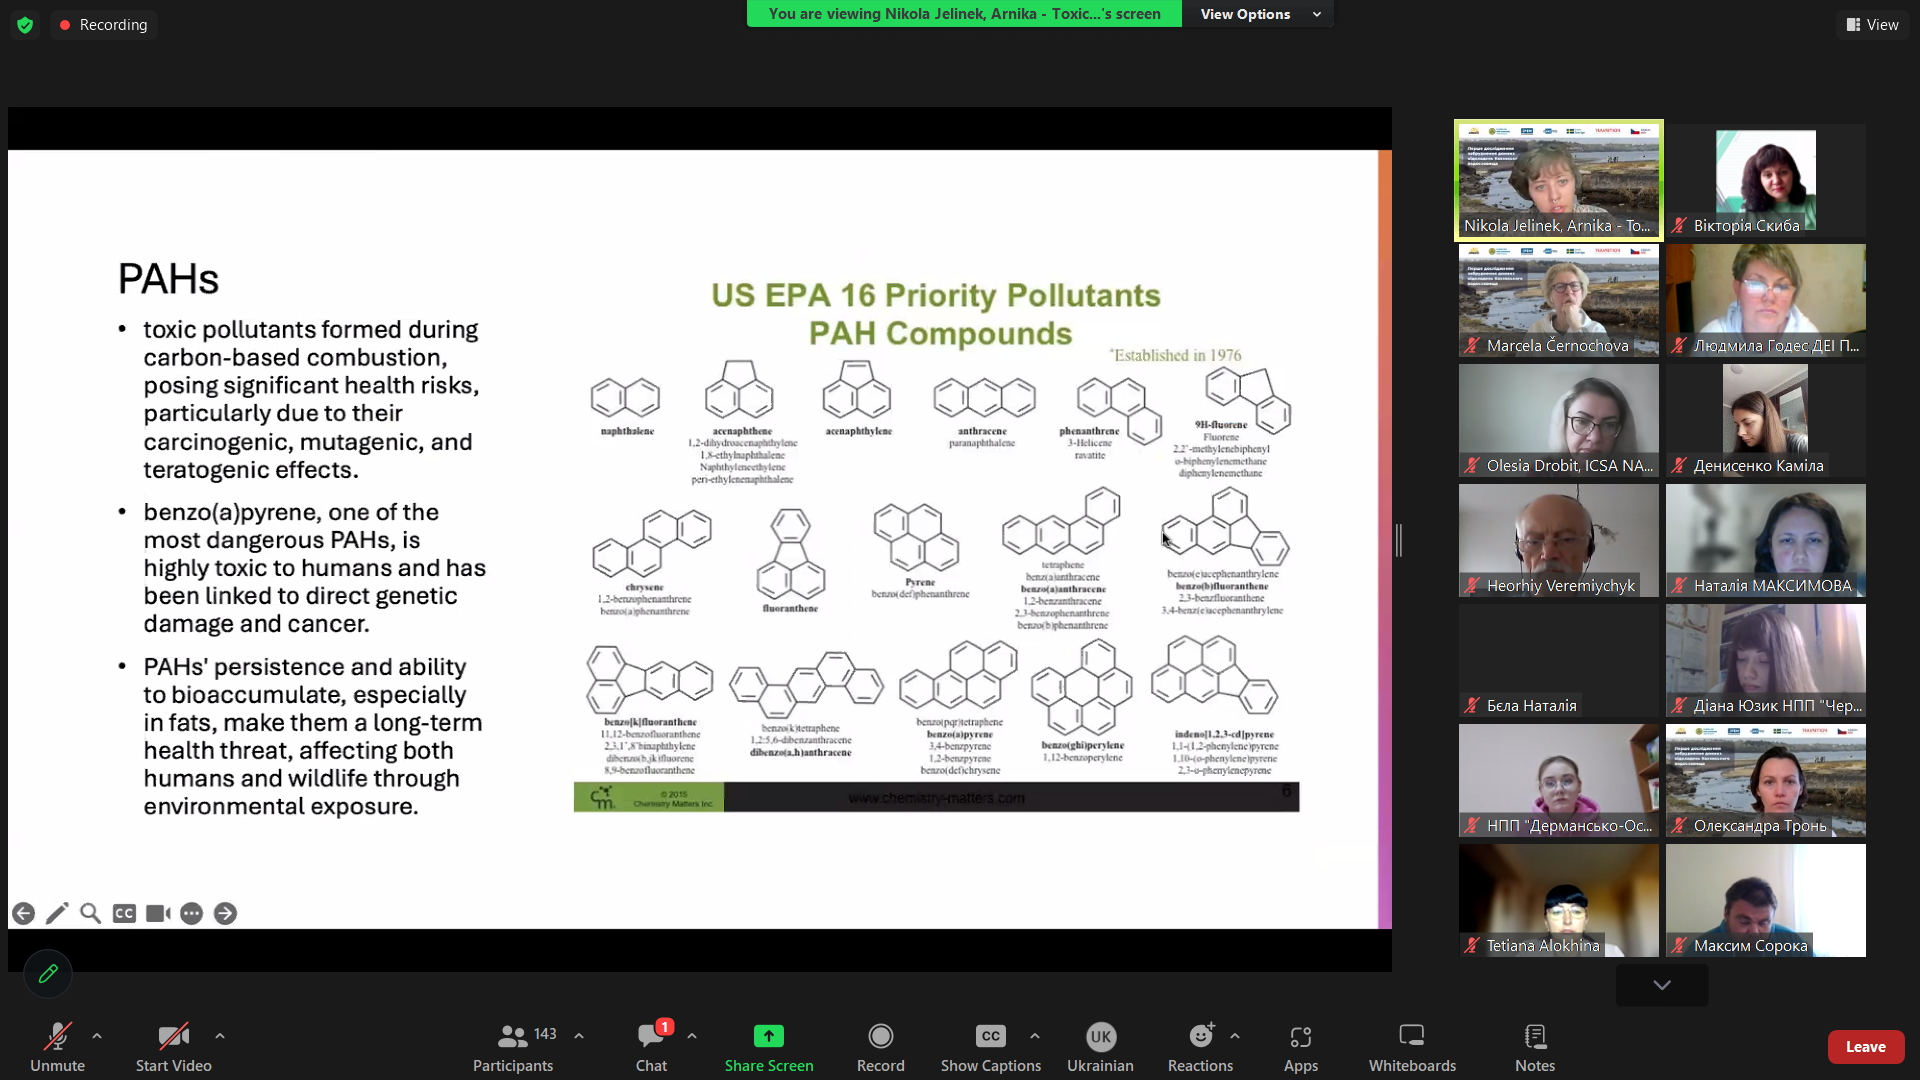1920x1080 pixels.
Task: Expand audio options arrow next to Unmute
Action: pyautogui.click(x=97, y=1036)
